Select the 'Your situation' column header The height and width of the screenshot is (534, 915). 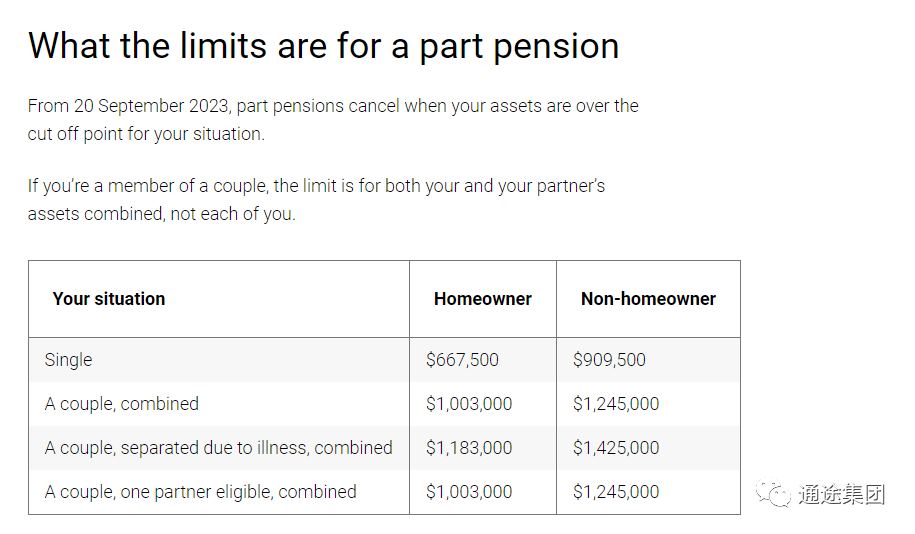[109, 299]
